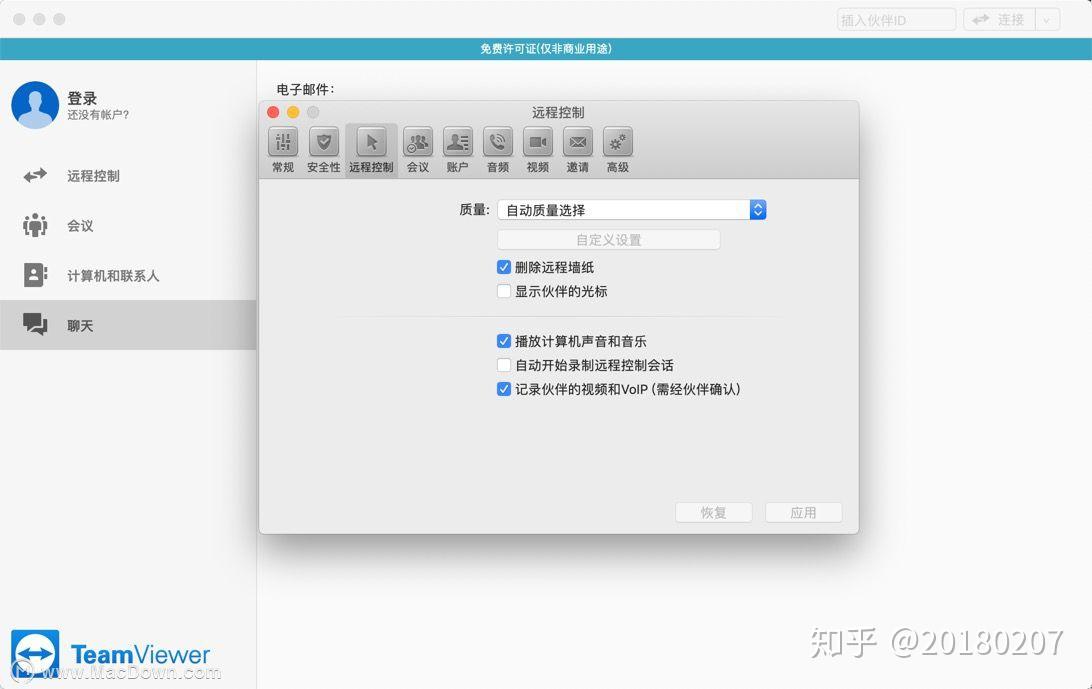
Task: Expand the 自动质量选择 combo box
Action: click(x=757, y=210)
